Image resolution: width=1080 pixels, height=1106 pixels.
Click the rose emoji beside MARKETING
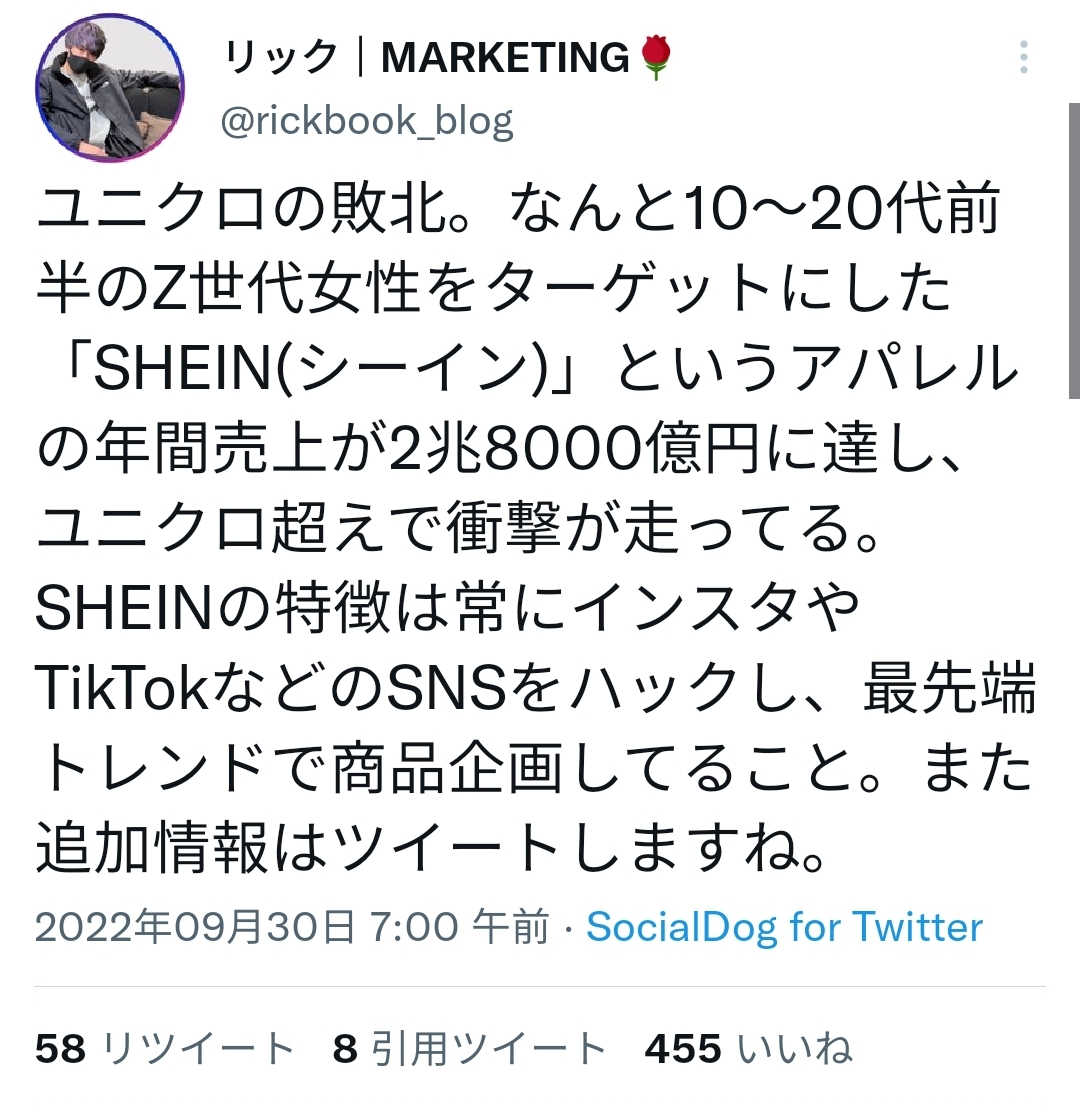pos(656,58)
